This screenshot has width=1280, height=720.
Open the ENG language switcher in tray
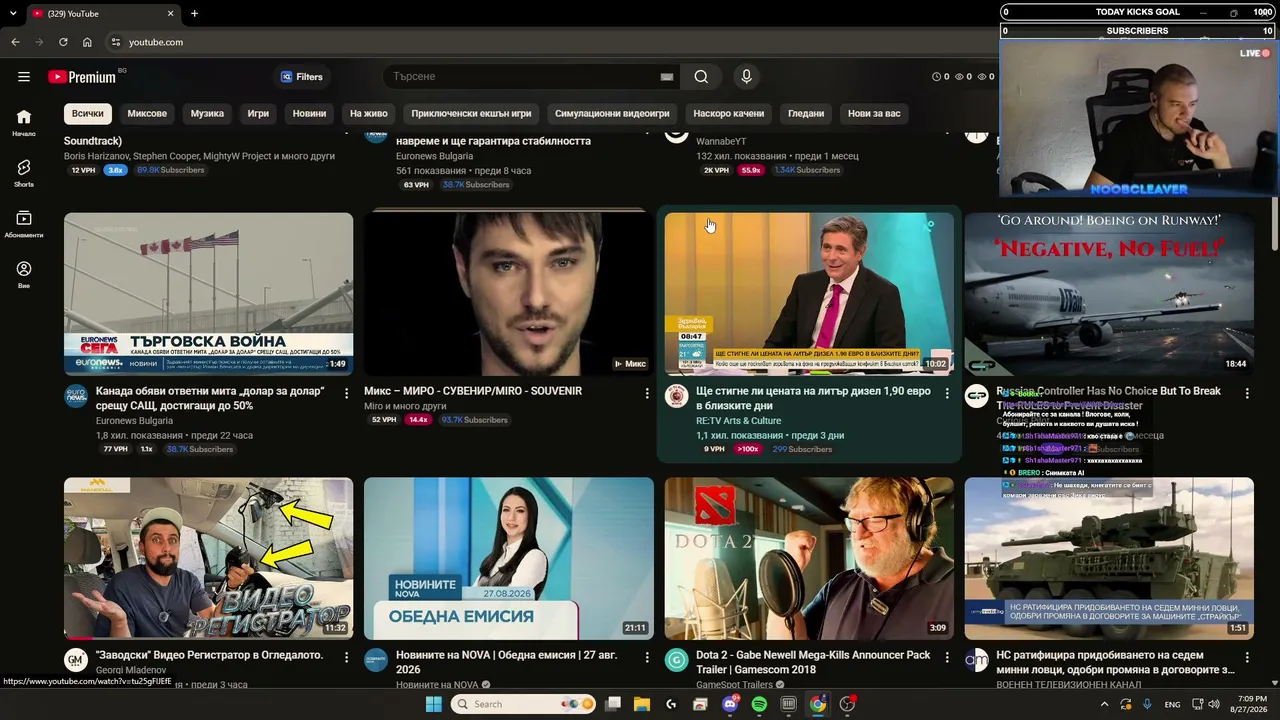click(x=1172, y=704)
